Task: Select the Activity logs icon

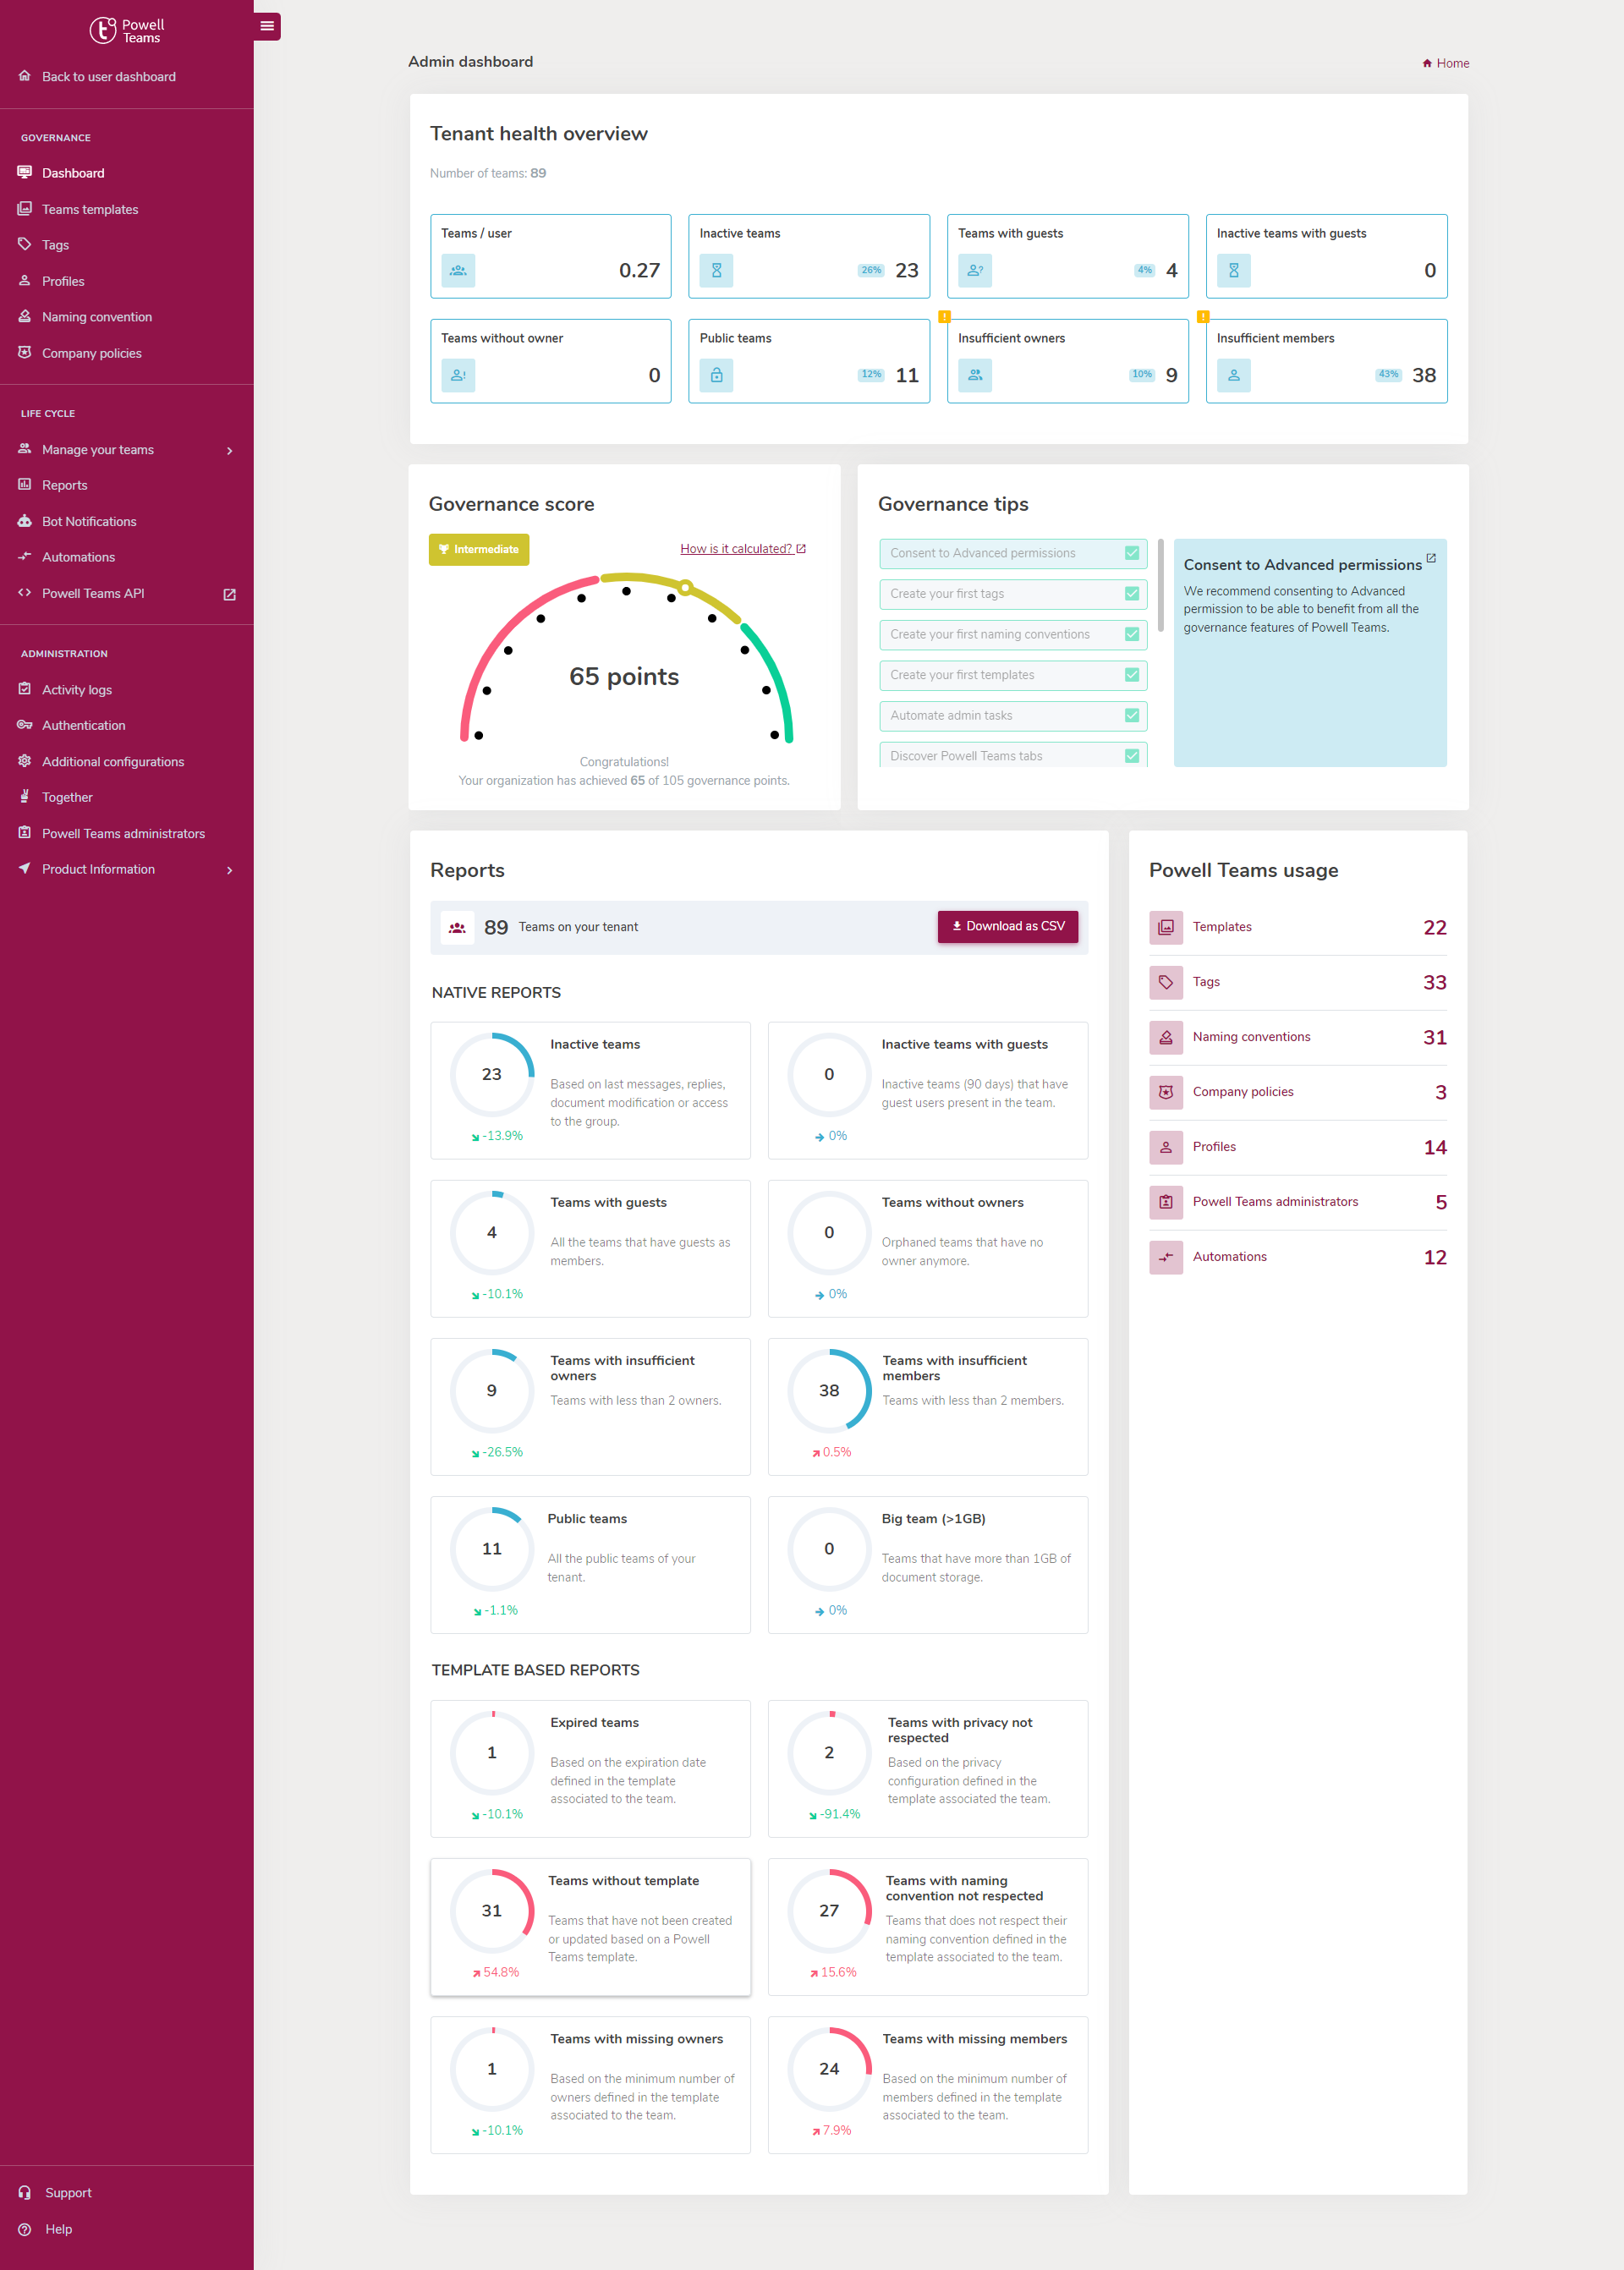Action: [25, 689]
